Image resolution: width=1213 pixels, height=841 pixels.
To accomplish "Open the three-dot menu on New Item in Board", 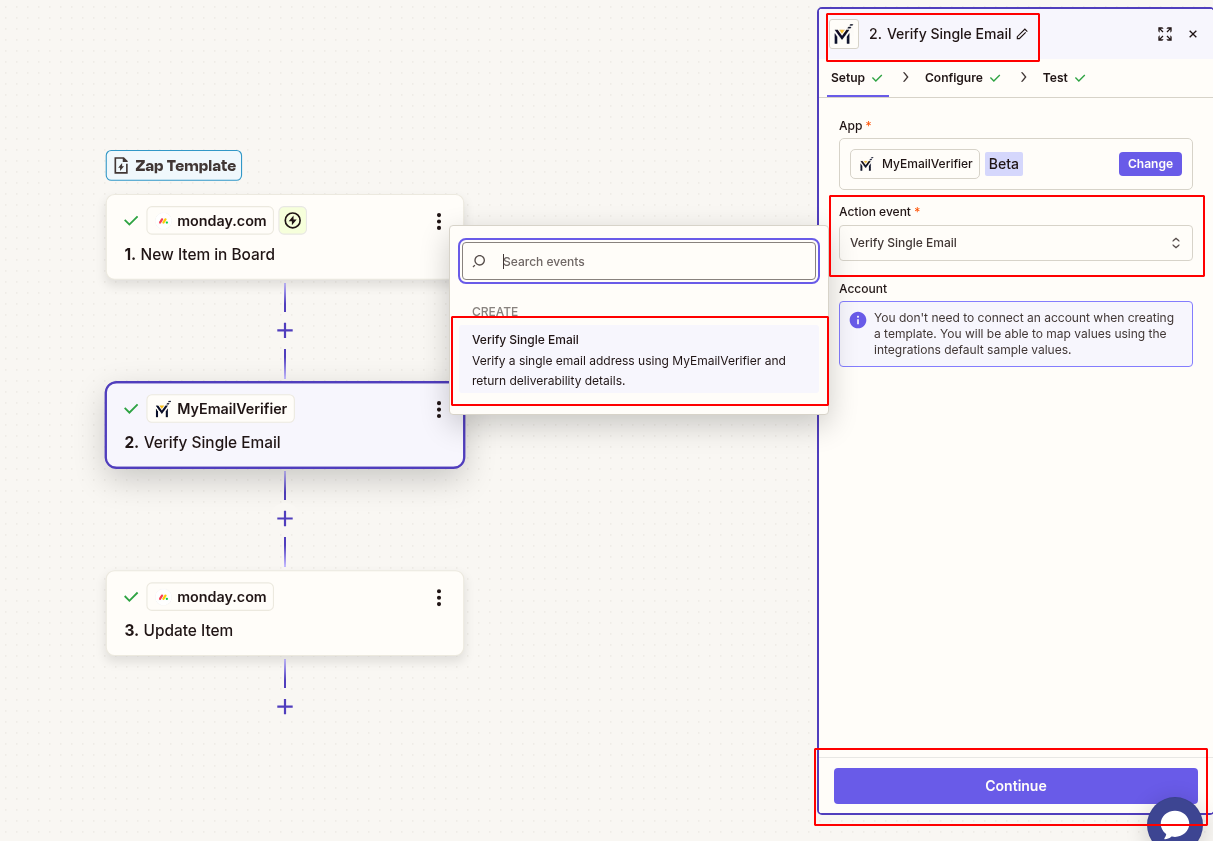I will pos(439,222).
